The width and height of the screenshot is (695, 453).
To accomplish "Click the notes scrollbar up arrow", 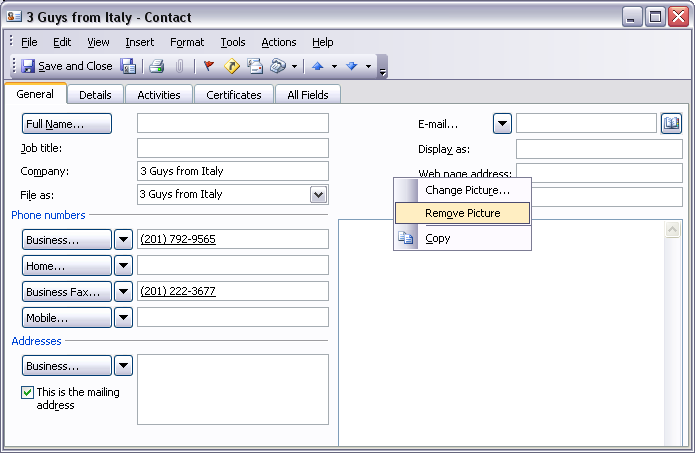I will tap(672, 229).
